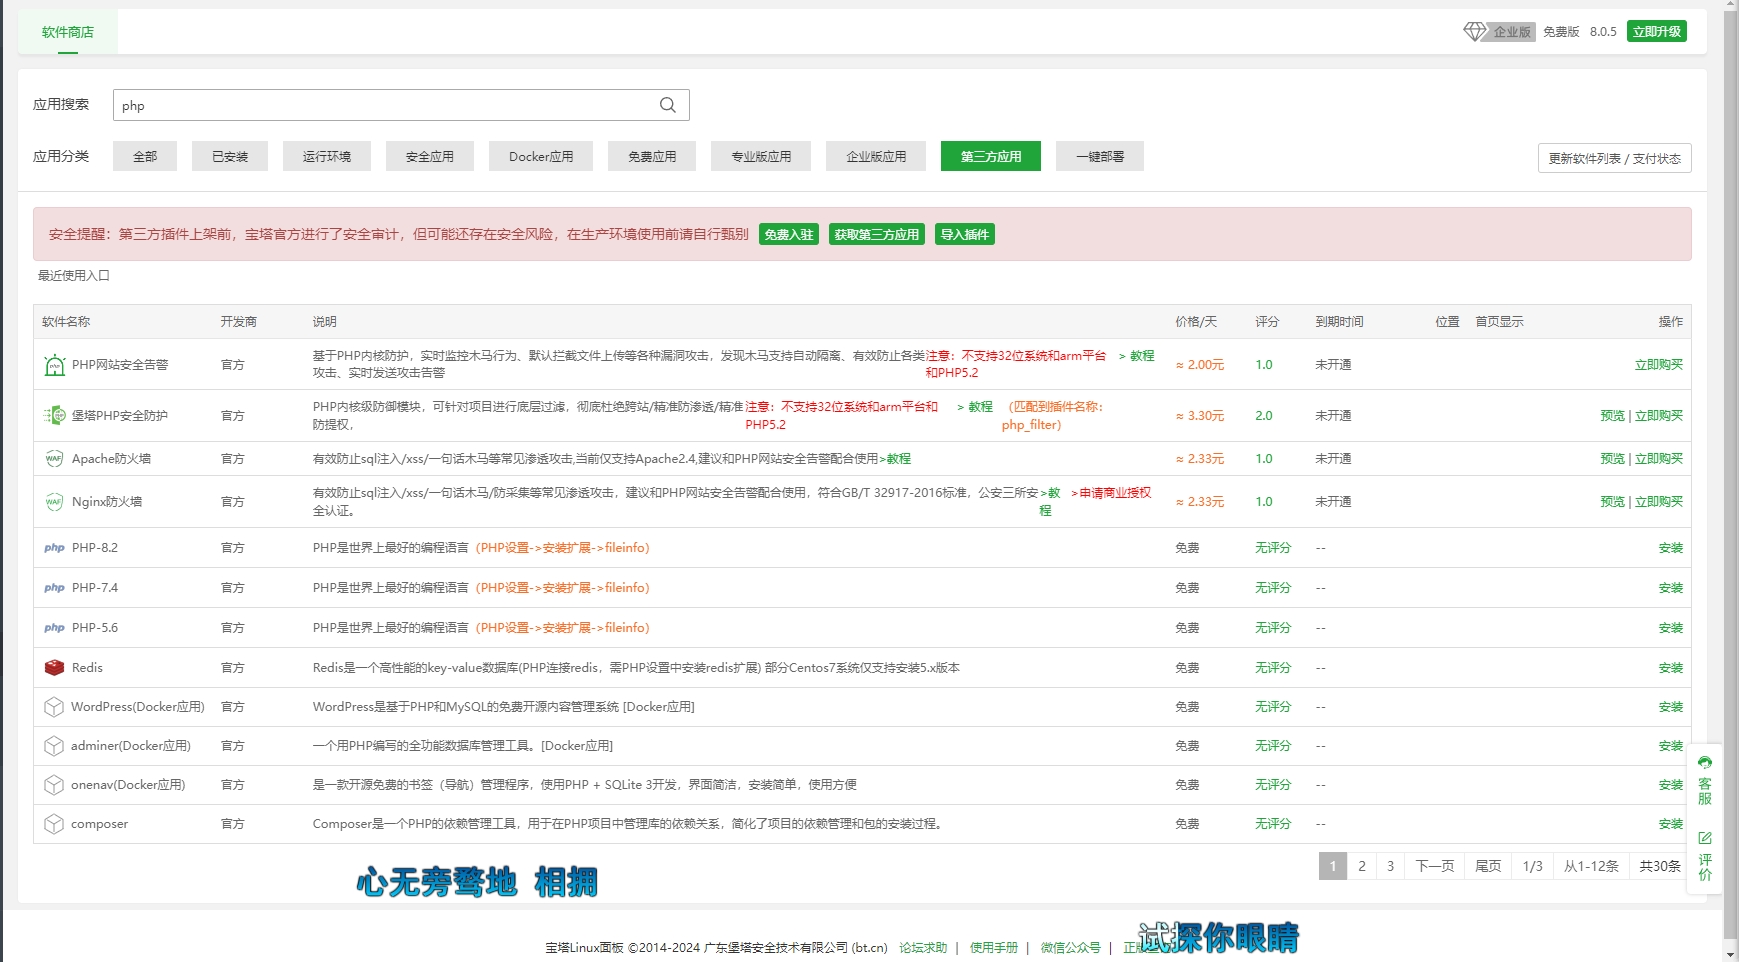
Task: Open 教程 link in Apache防火墙 description
Action: (895, 459)
